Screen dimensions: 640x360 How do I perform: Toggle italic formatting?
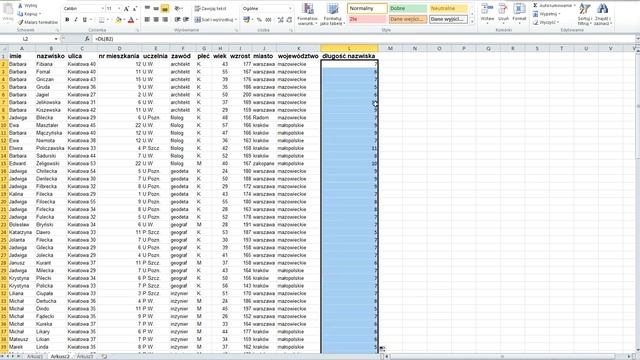click(x=76, y=20)
